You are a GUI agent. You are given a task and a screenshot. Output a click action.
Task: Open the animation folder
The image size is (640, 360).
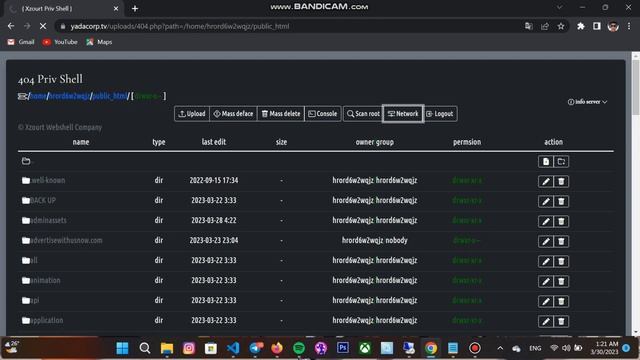45,280
